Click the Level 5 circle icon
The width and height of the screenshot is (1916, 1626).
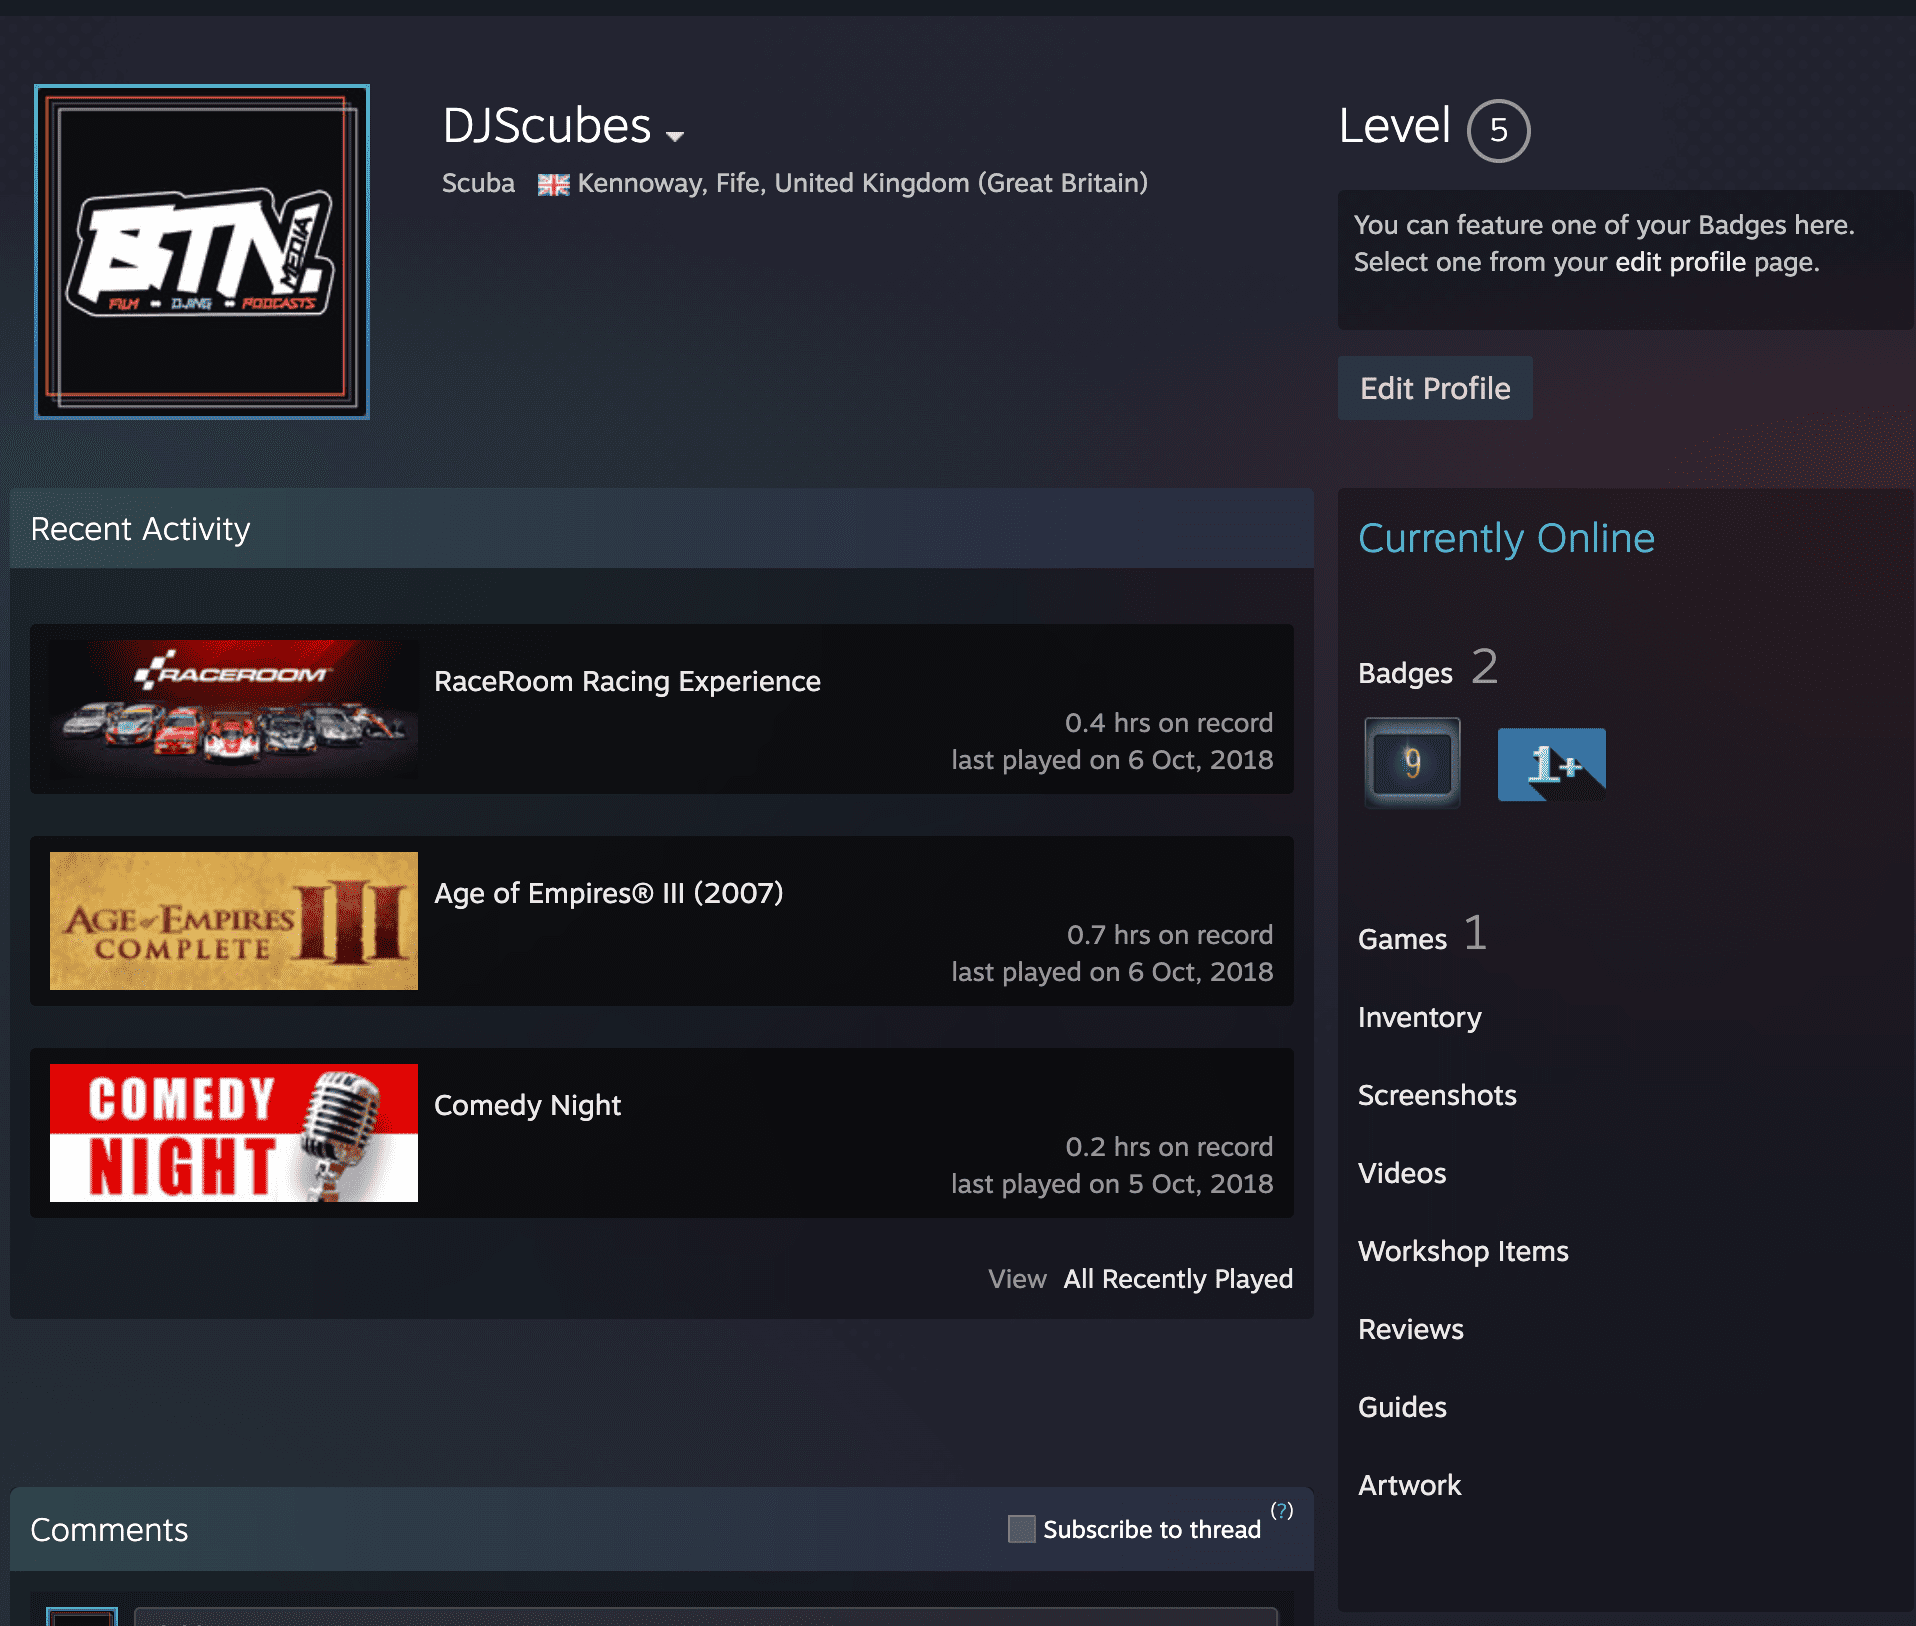pos(1497,130)
